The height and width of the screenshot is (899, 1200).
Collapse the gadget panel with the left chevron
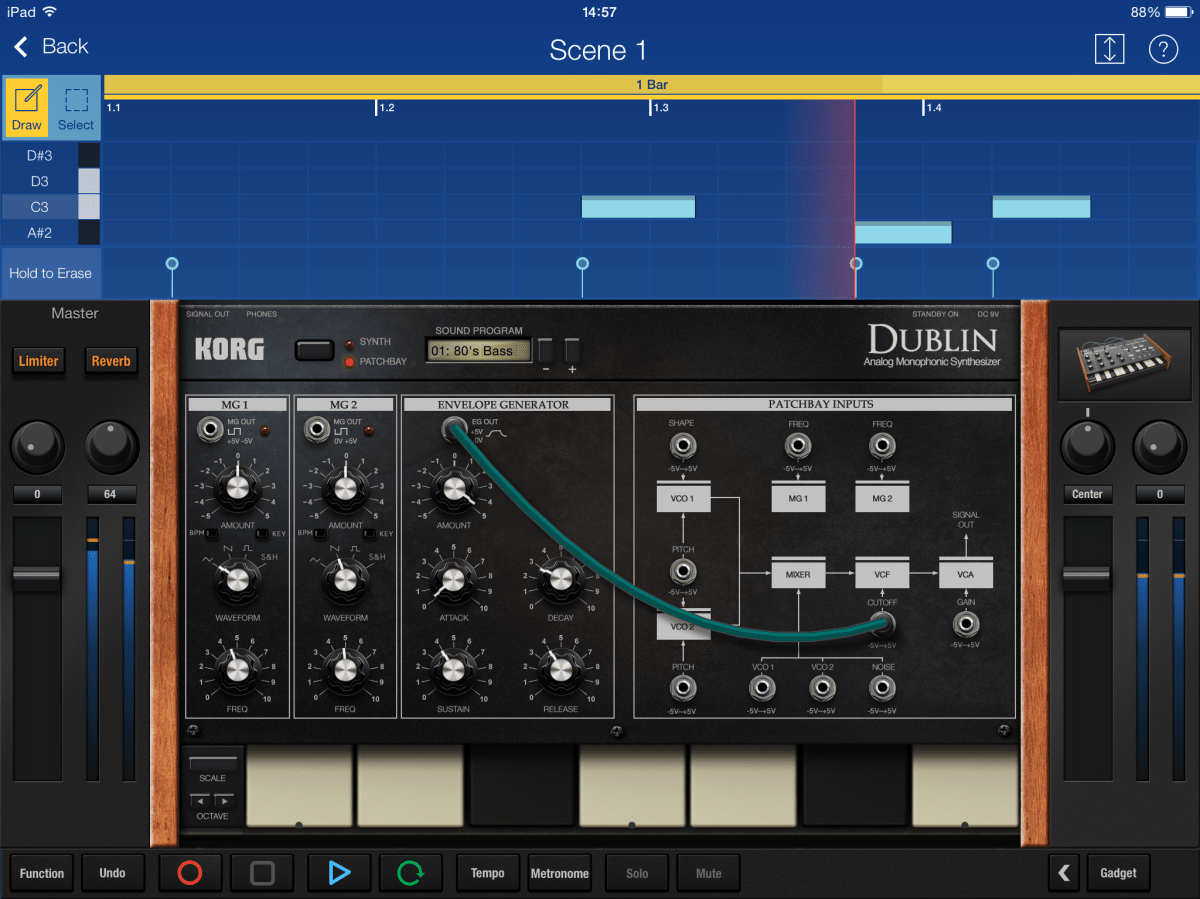(x=1064, y=872)
